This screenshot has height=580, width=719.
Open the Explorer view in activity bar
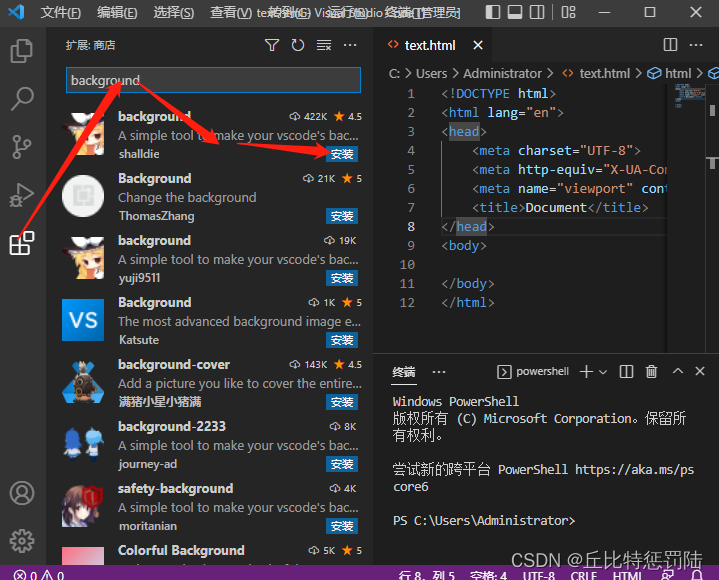pyautogui.click(x=21, y=51)
